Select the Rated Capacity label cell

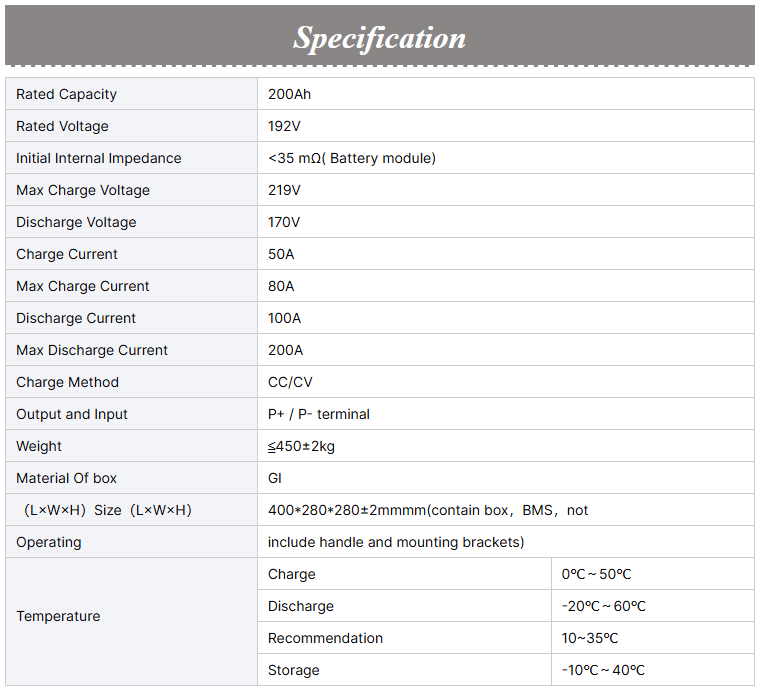pos(67,94)
